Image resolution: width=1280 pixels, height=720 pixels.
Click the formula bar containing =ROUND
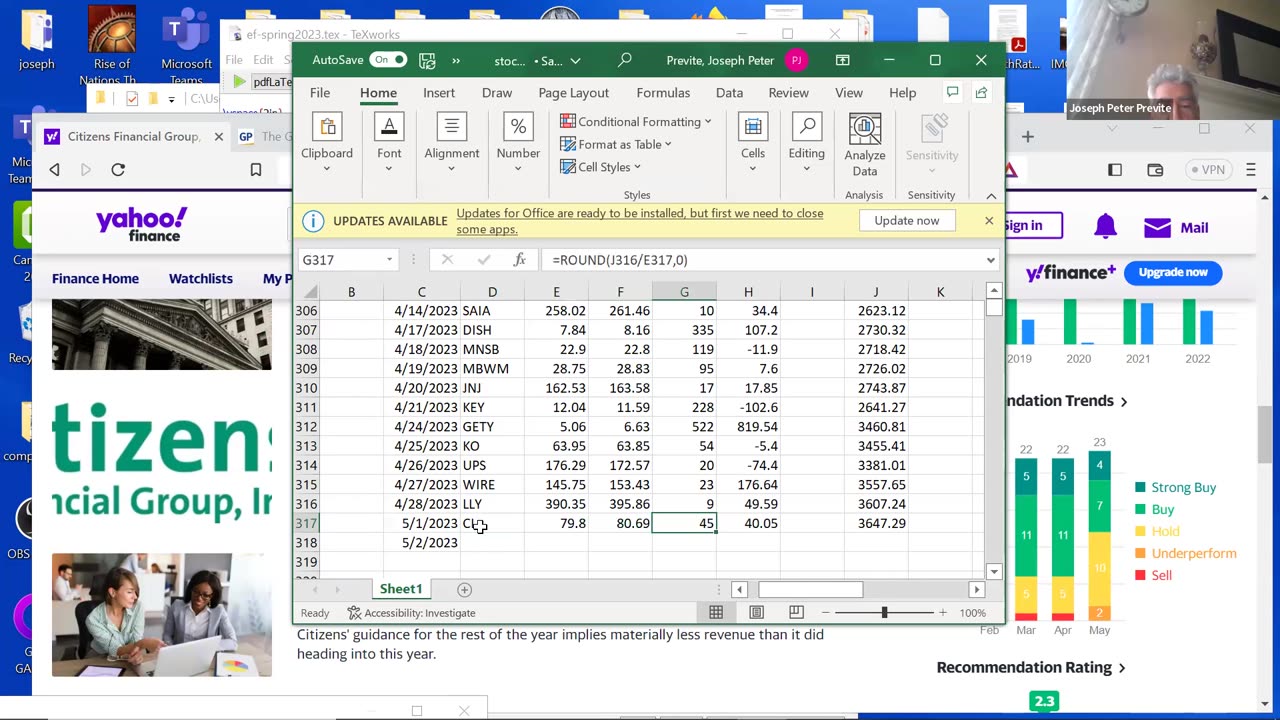pyautogui.click(x=760, y=260)
